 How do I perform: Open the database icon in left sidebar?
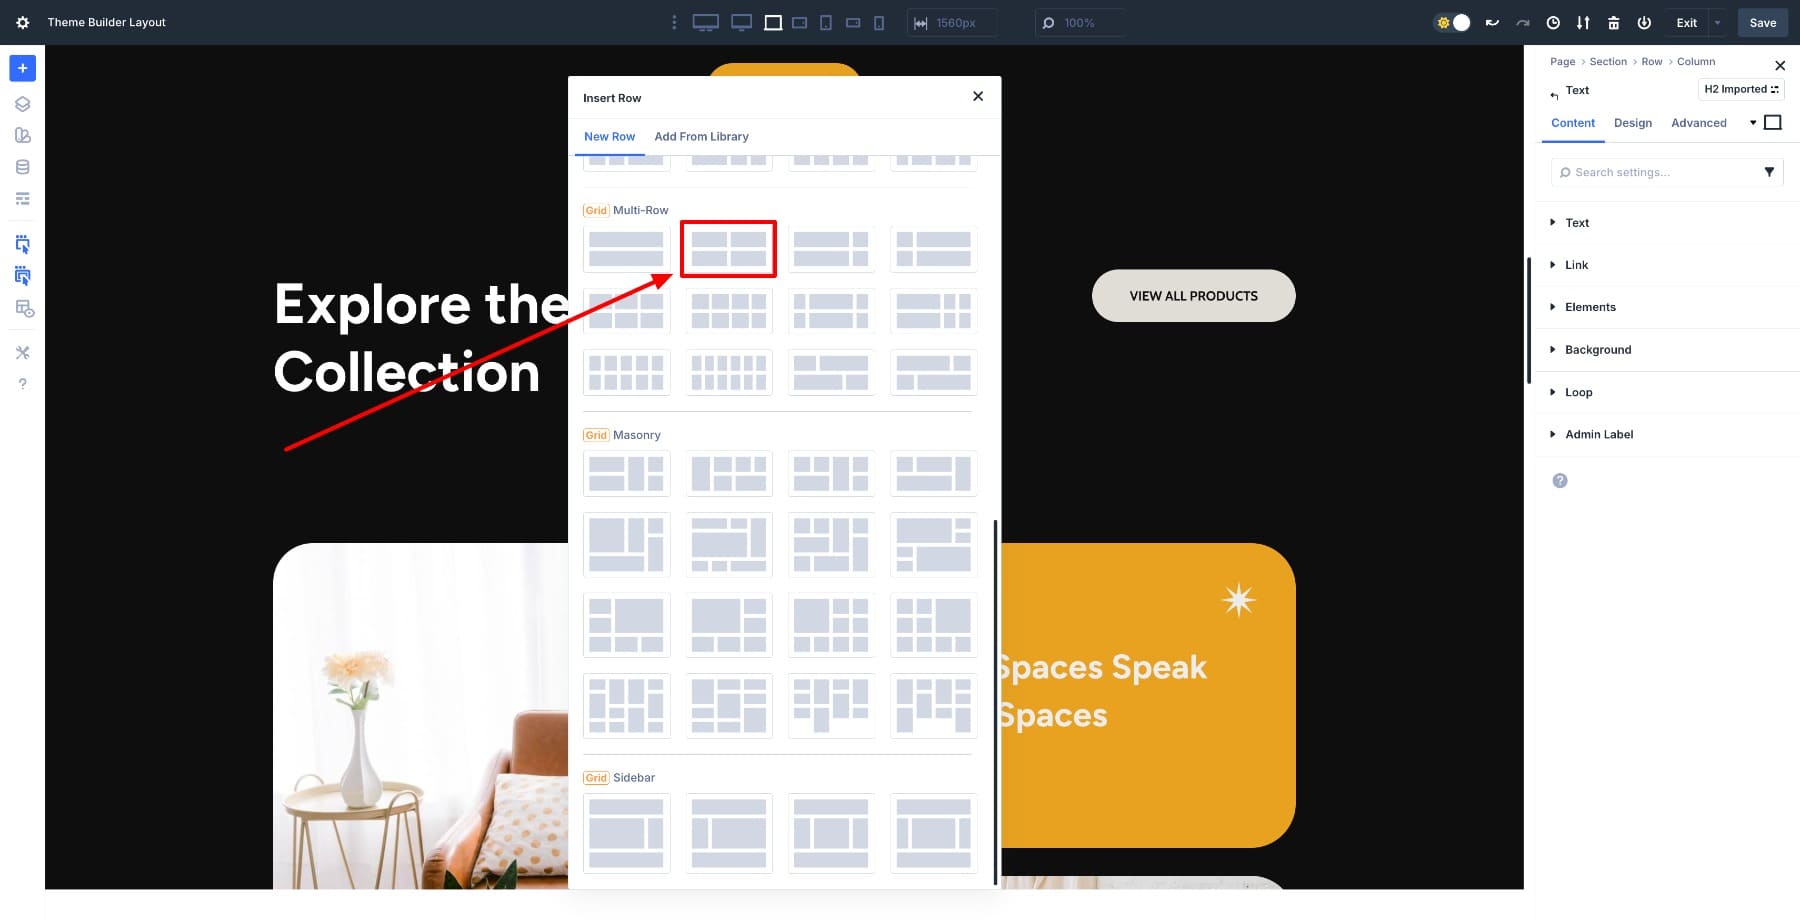point(22,167)
